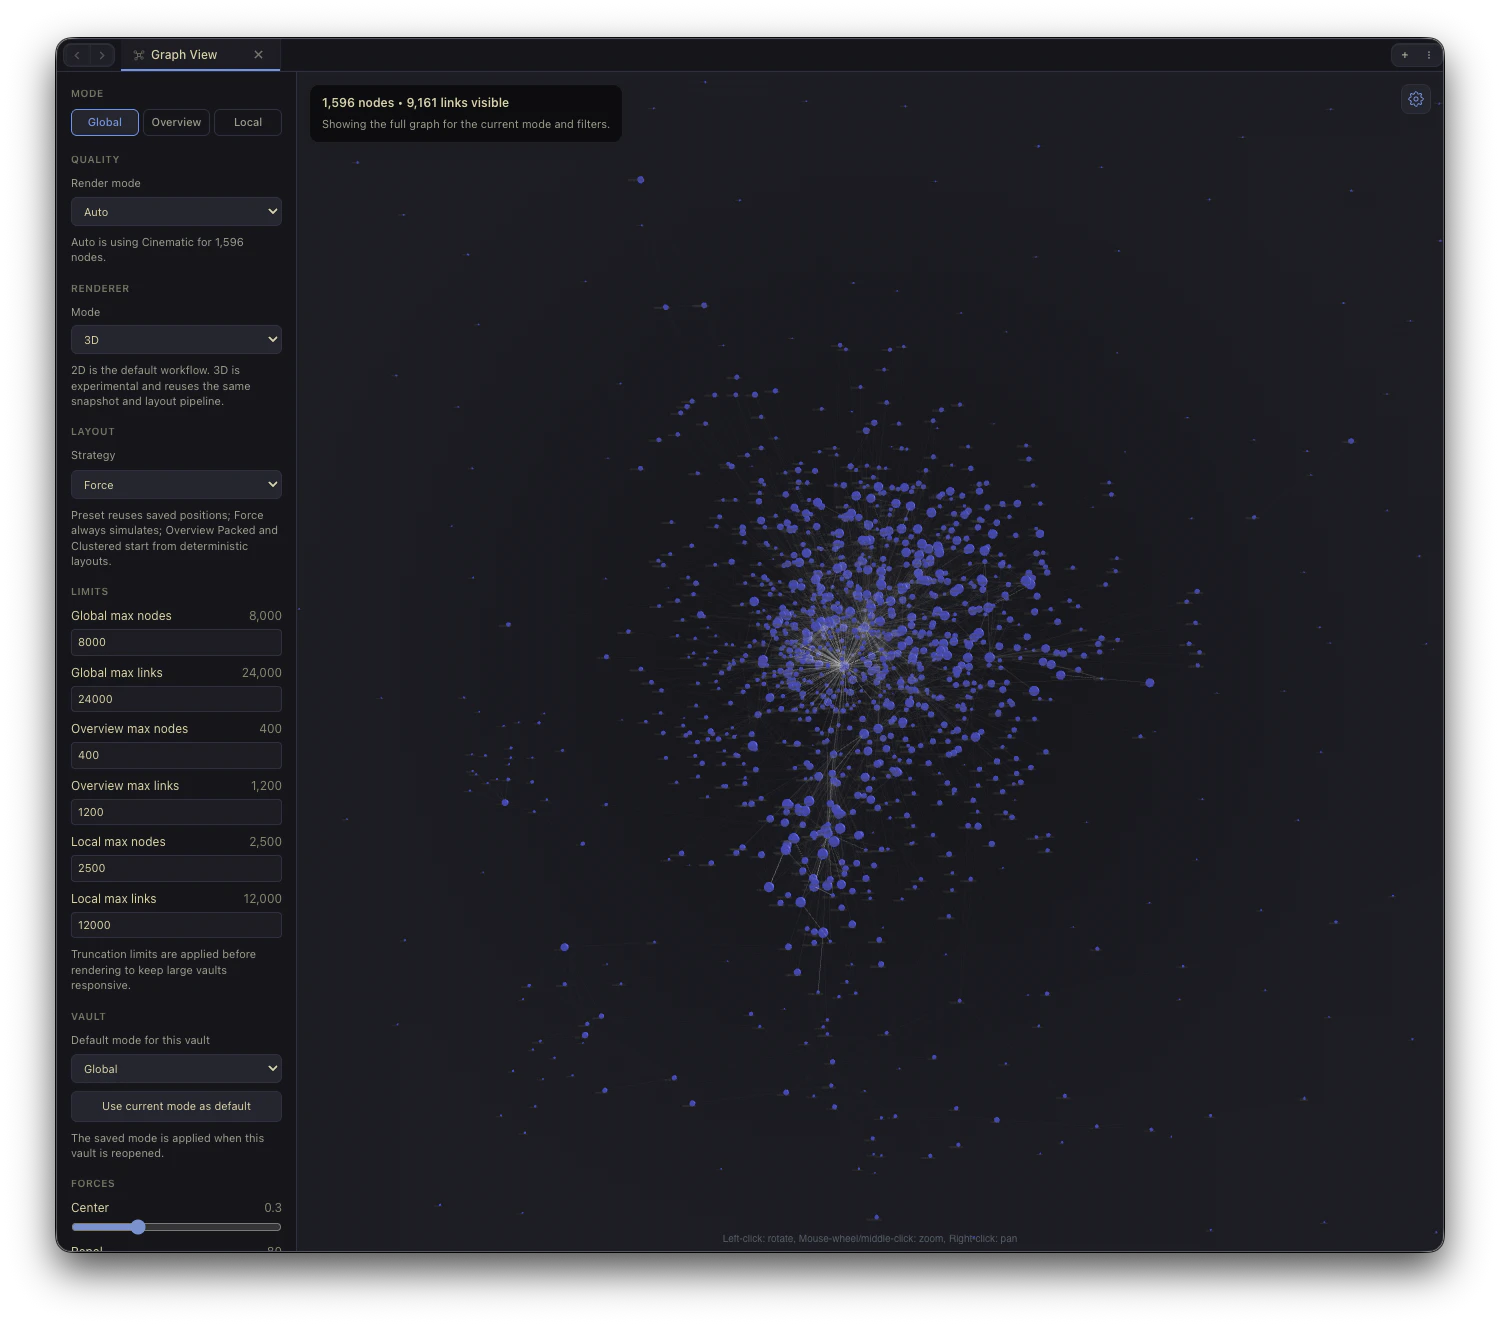Open a new tab with plus icon
Screen dimensions: 1500x1326
pyautogui.click(x=1405, y=55)
